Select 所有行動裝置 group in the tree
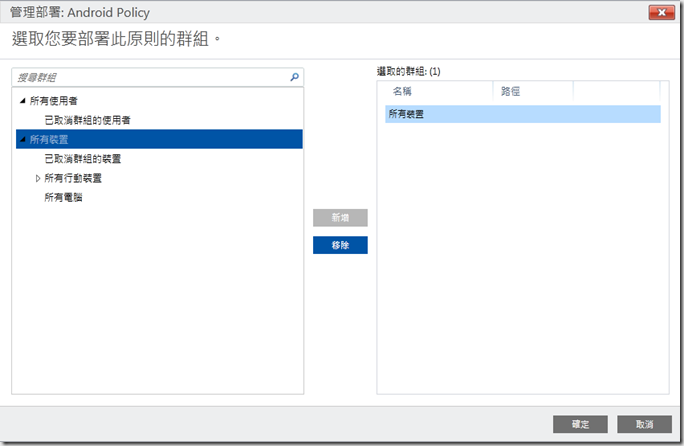Image resolution: width=684 pixels, height=446 pixels. pos(73,178)
